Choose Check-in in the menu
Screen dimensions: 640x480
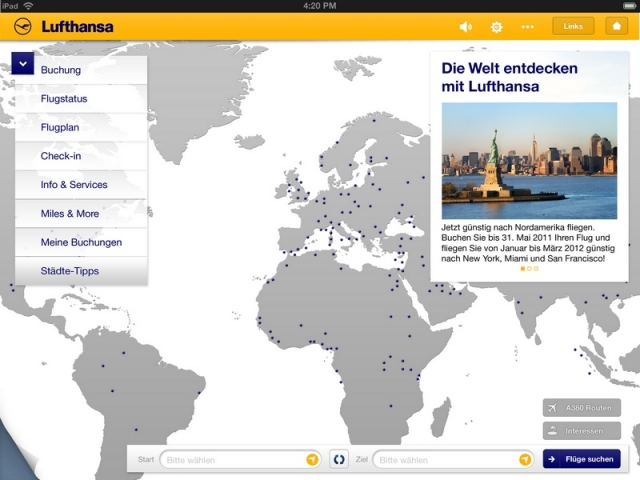click(81, 156)
